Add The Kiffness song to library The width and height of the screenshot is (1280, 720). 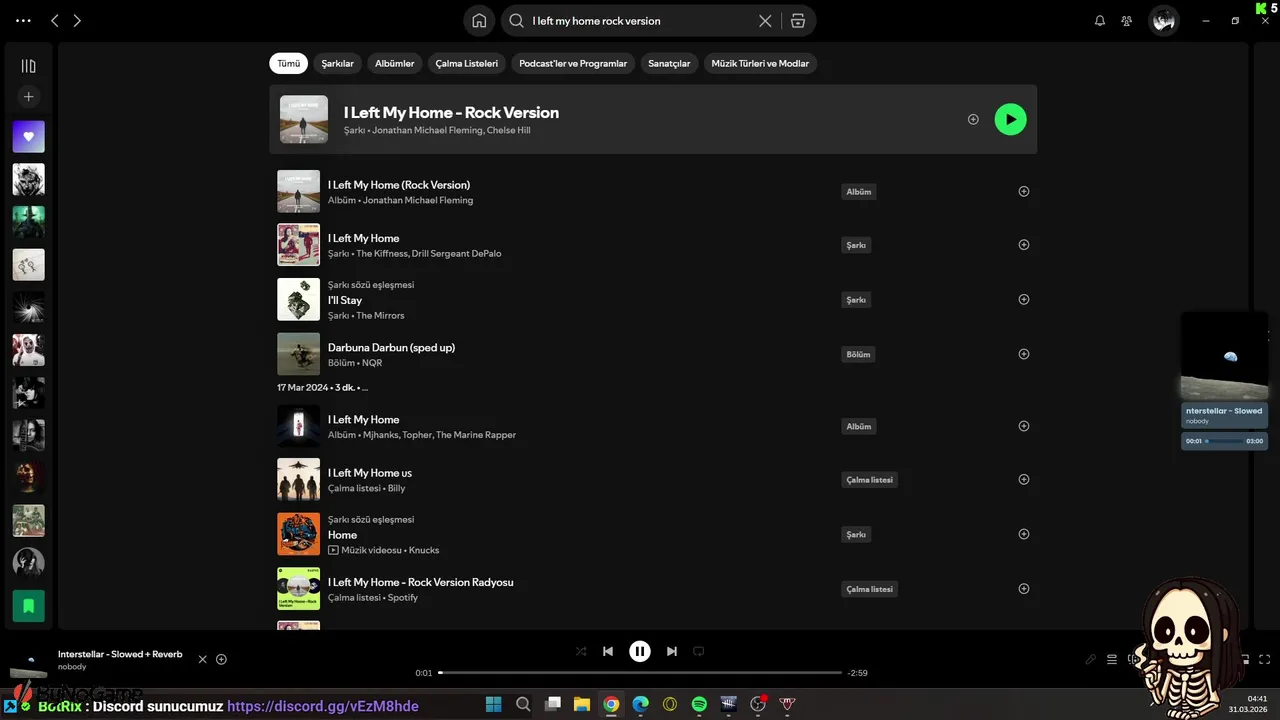tap(1023, 244)
